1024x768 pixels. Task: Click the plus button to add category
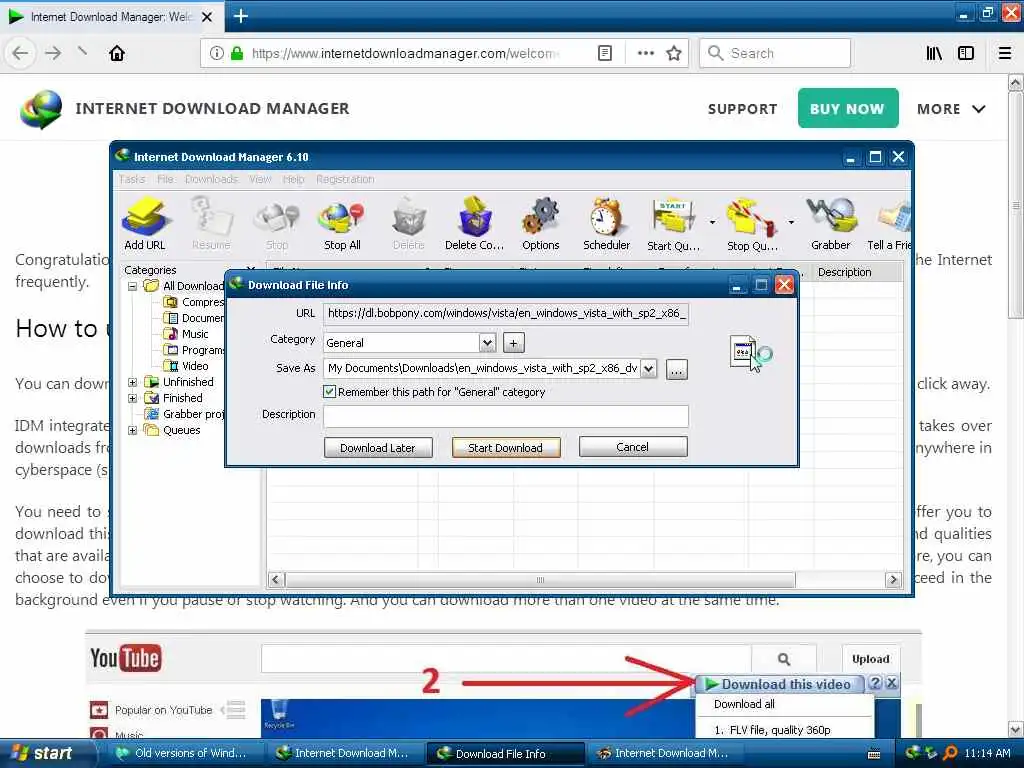click(514, 342)
